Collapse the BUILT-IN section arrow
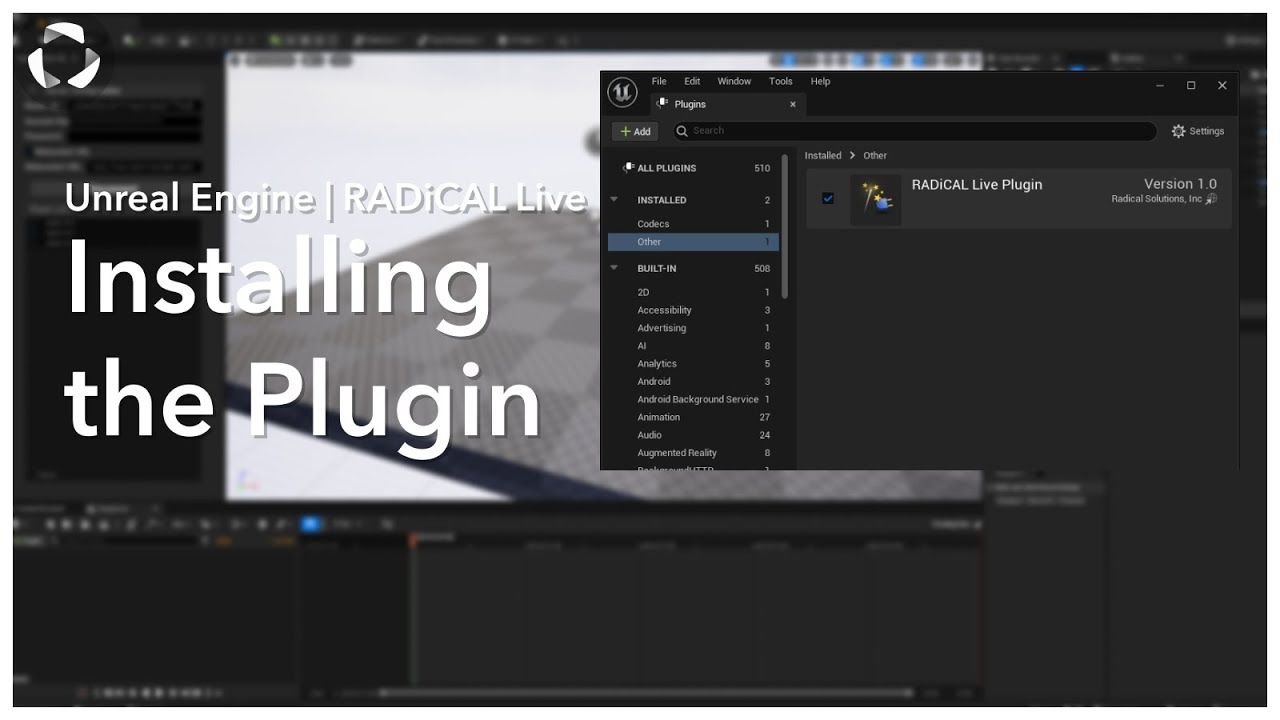1280x720 pixels. 615,268
